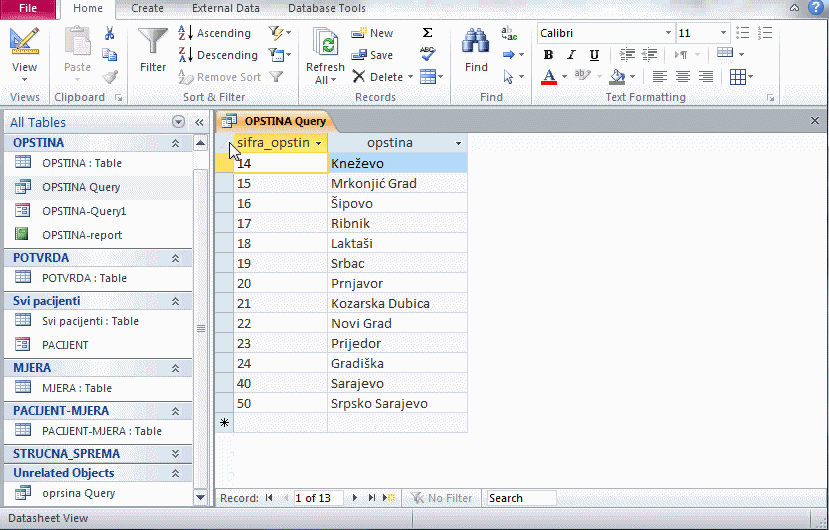Open the File tab
This screenshot has width=829, height=530.
point(28,8)
